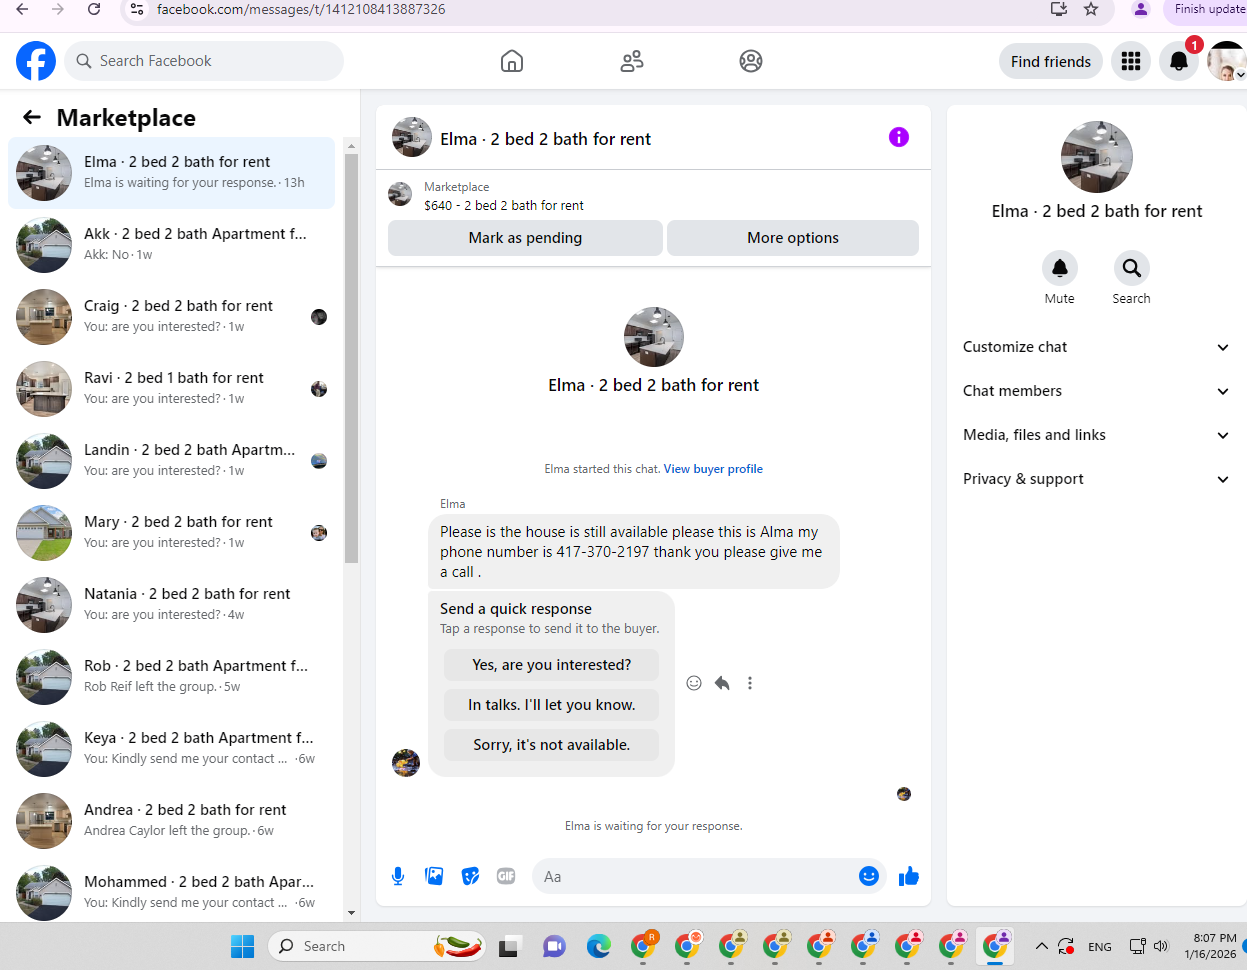The width and height of the screenshot is (1247, 970).
Task: Go to Home feed icon
Action: 512,61
